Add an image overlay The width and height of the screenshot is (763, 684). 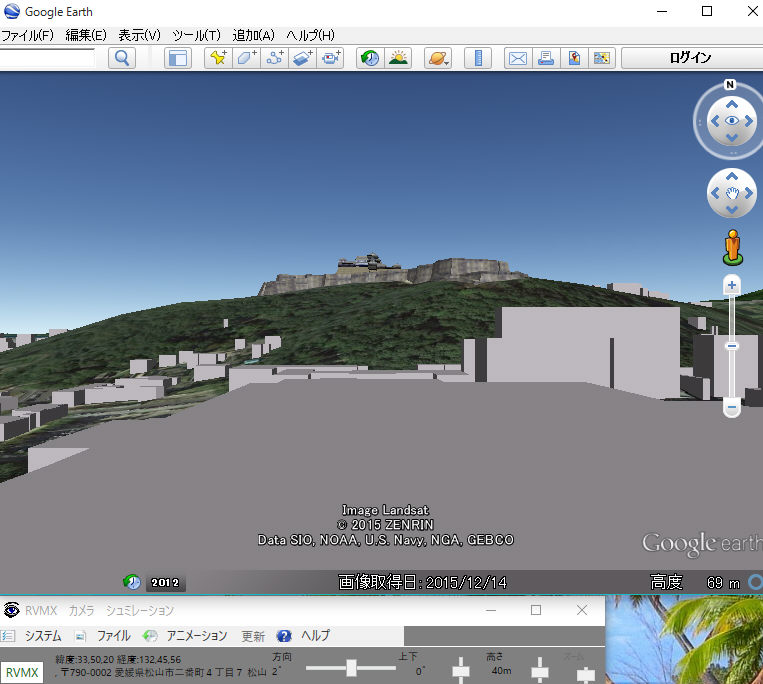pyautogui.click(x=303, y=58)
